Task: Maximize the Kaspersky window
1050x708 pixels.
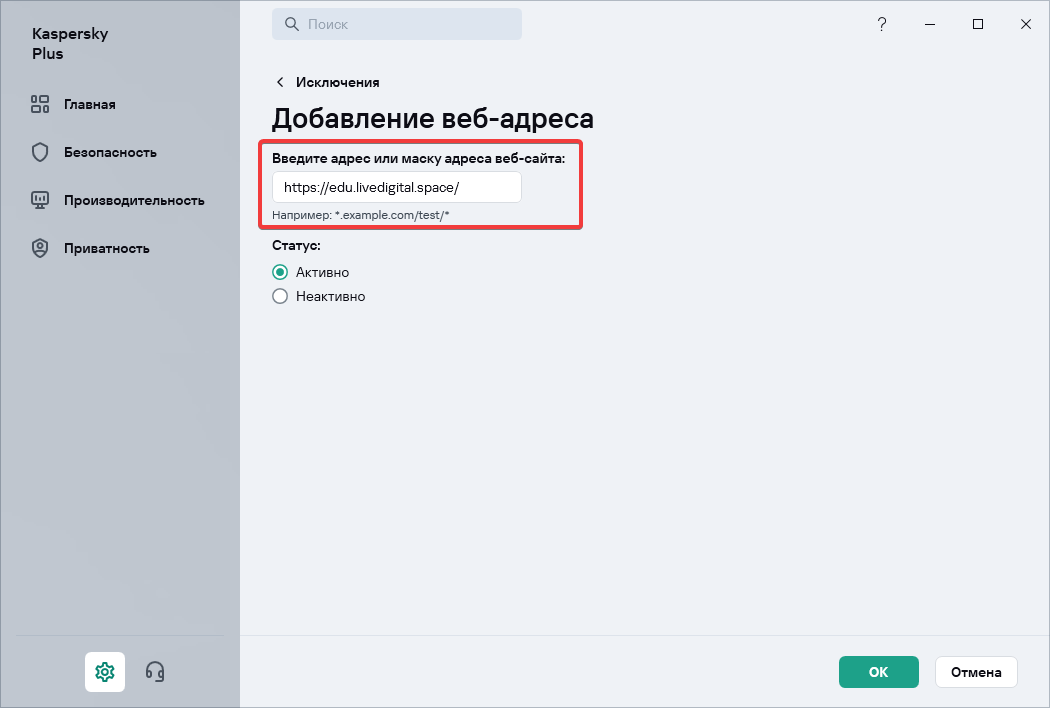Action: coord(978,25)
